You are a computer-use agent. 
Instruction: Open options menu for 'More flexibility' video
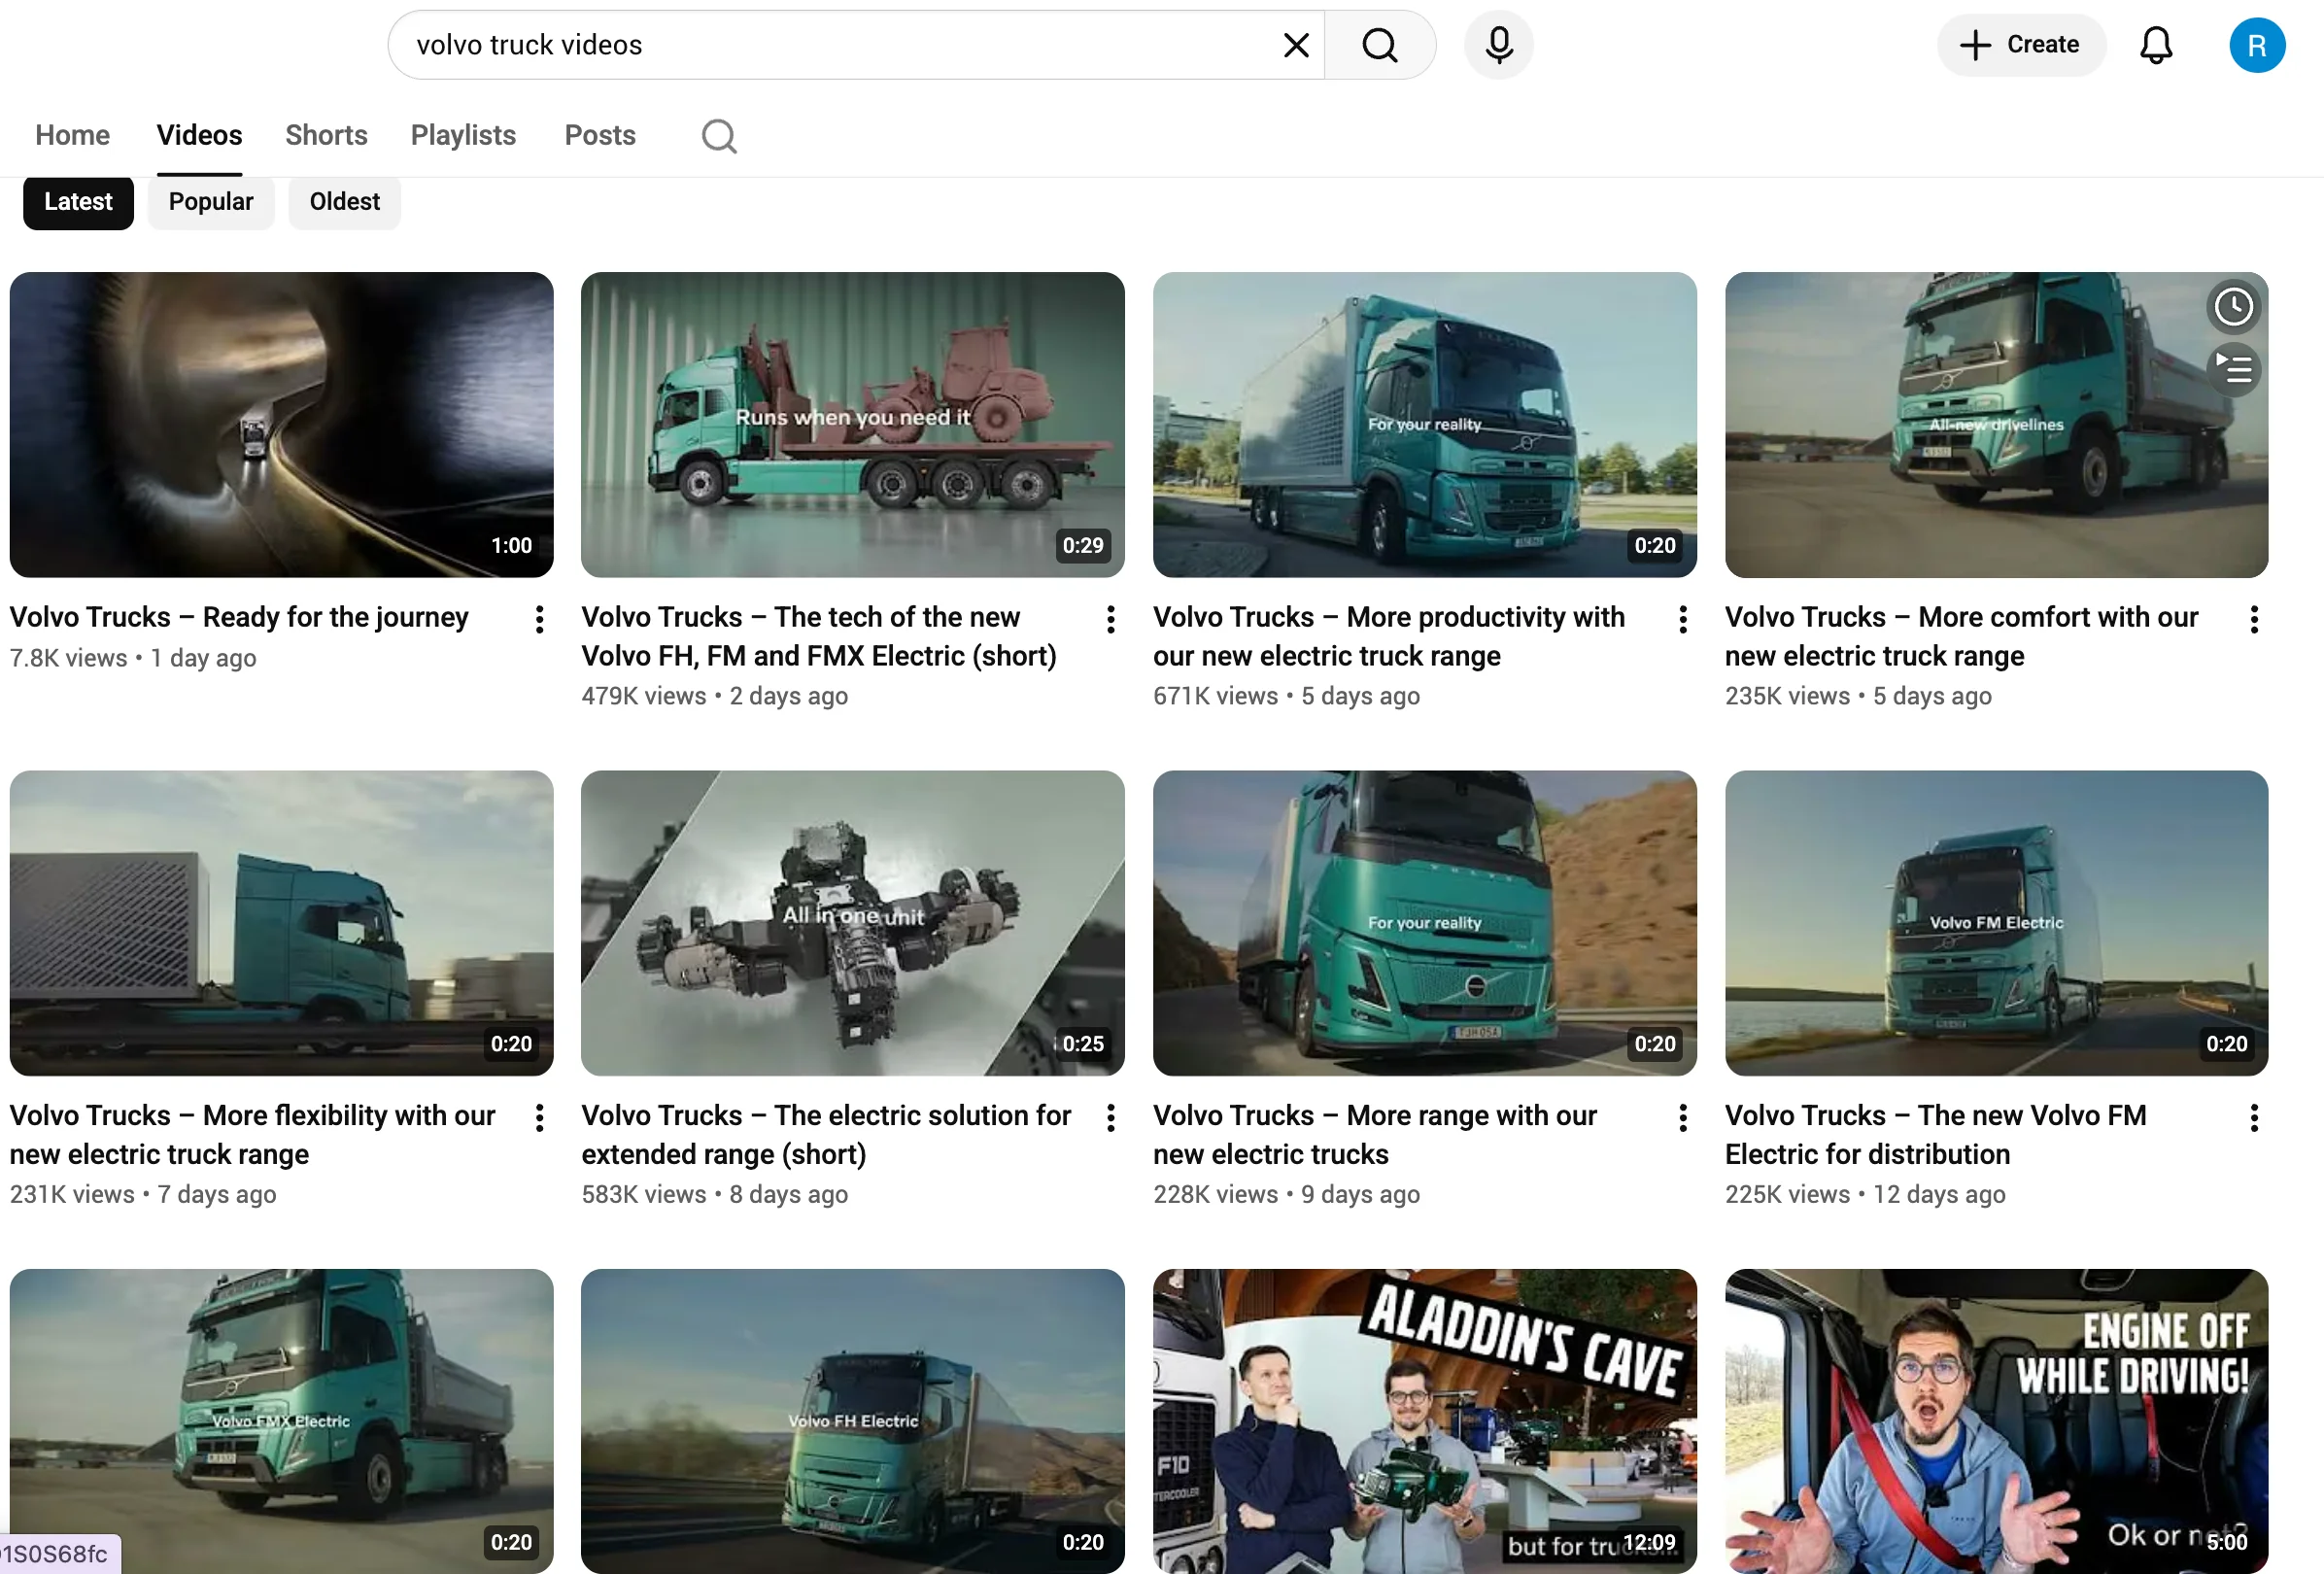coord(539,1118)
